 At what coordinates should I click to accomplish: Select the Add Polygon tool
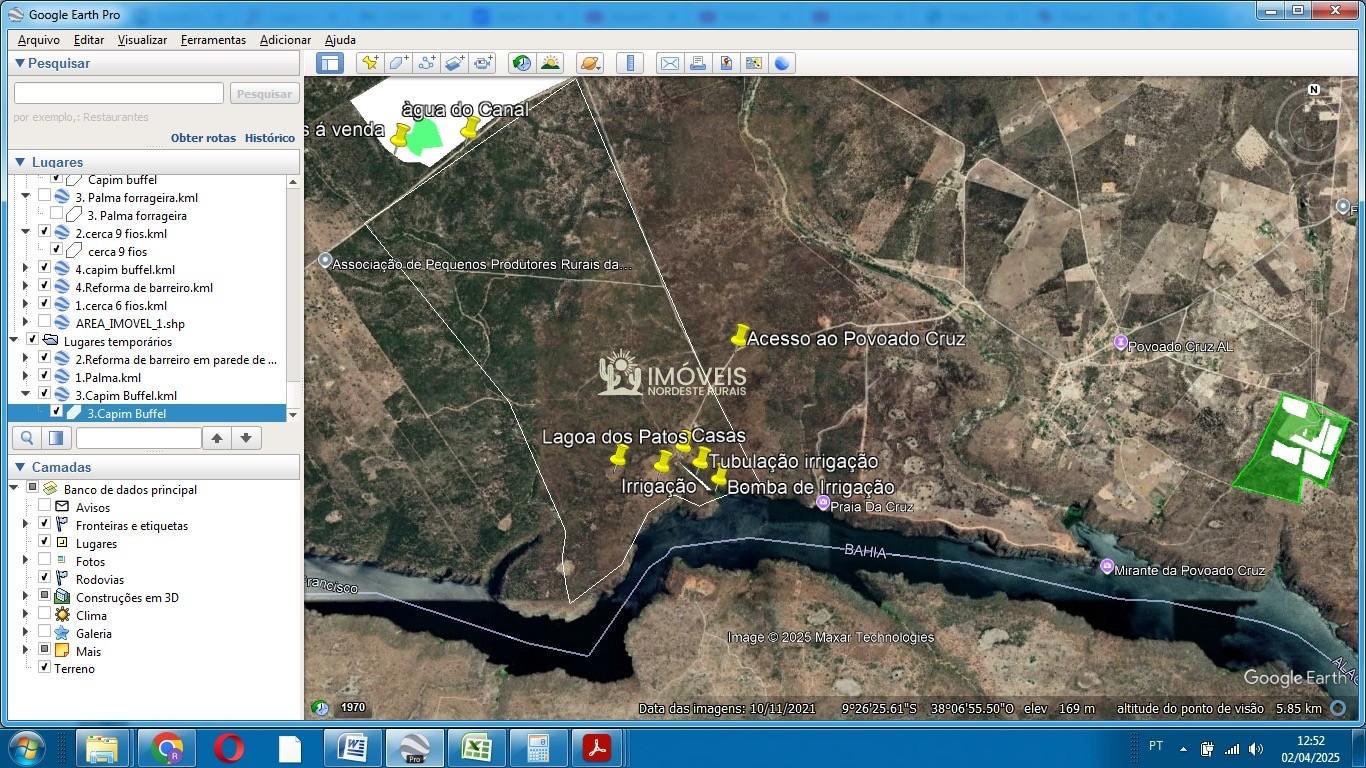398,63
